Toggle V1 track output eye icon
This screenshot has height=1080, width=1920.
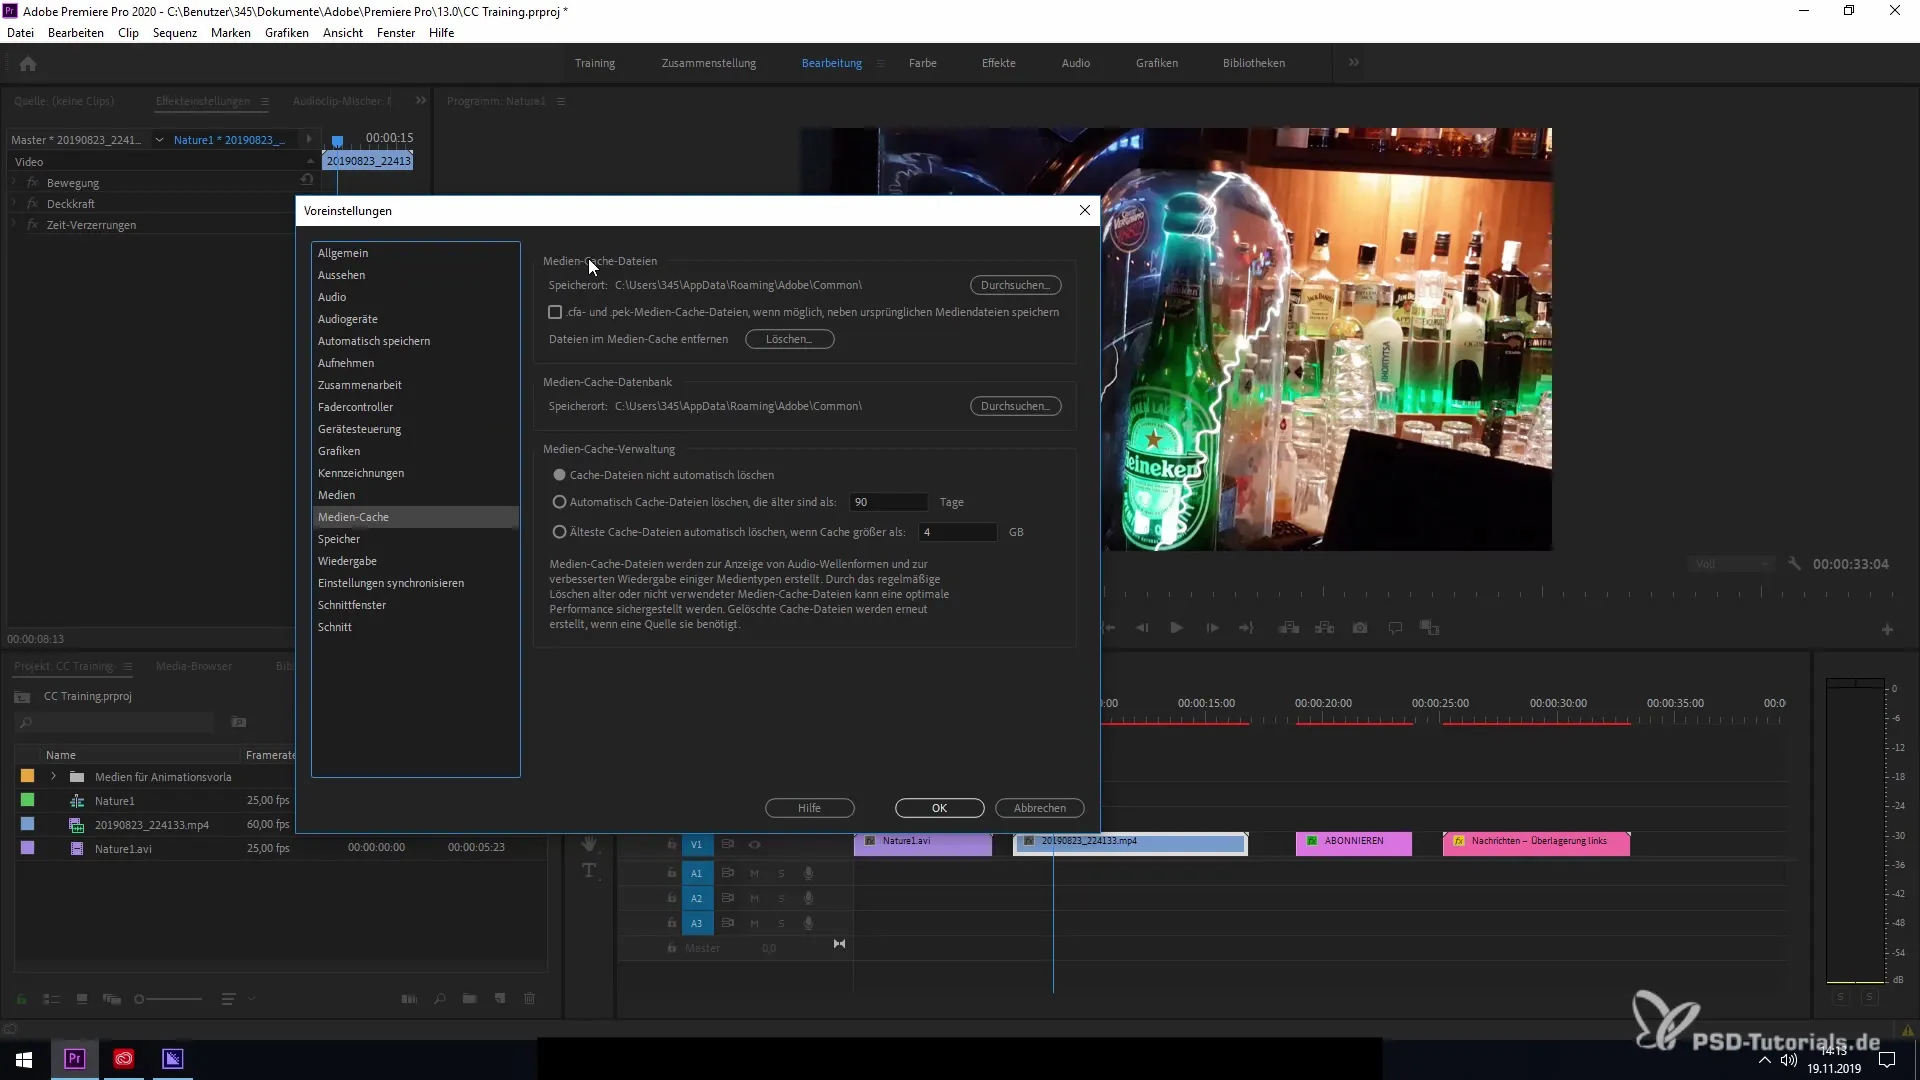(755, 845)
